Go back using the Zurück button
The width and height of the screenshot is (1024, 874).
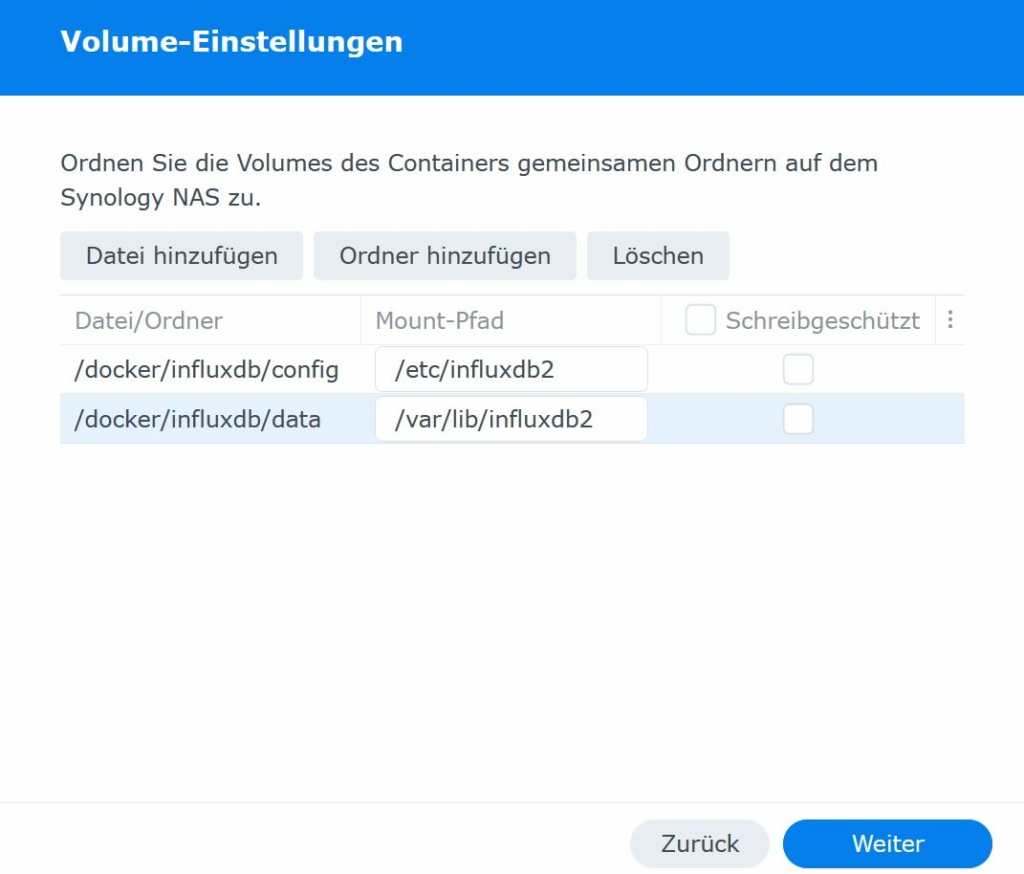tap(699, 843)
